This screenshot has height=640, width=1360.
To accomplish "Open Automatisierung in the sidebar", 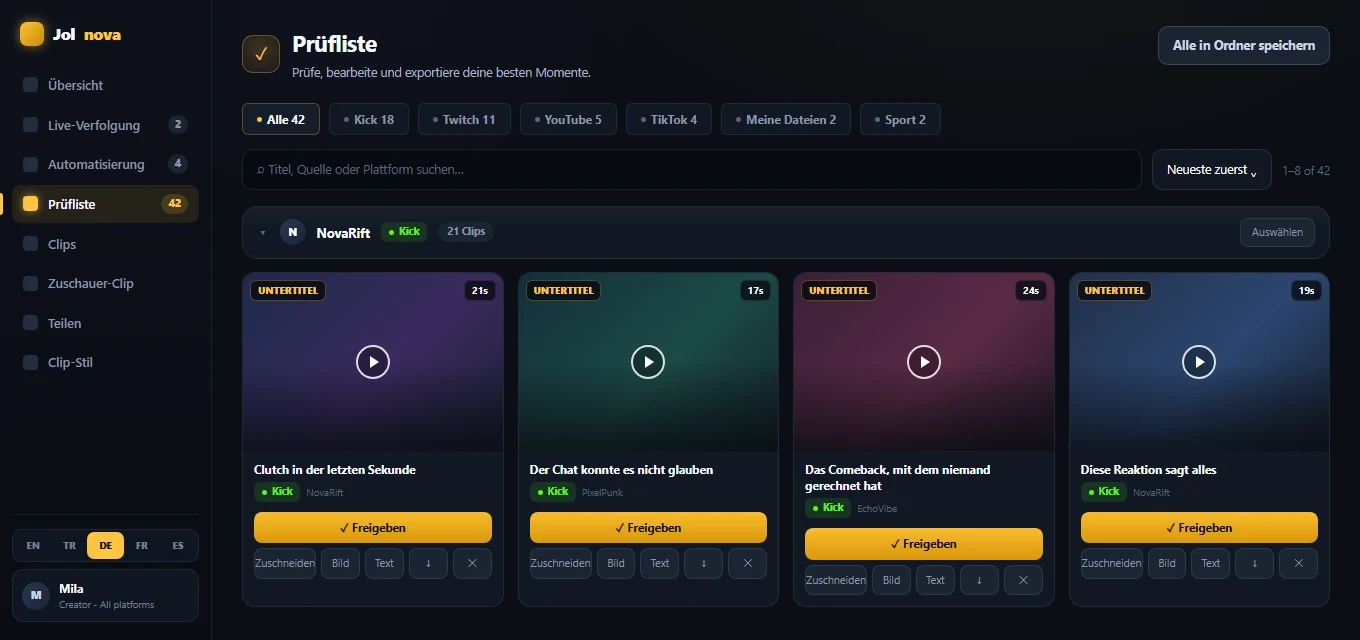I will (105, 164).
